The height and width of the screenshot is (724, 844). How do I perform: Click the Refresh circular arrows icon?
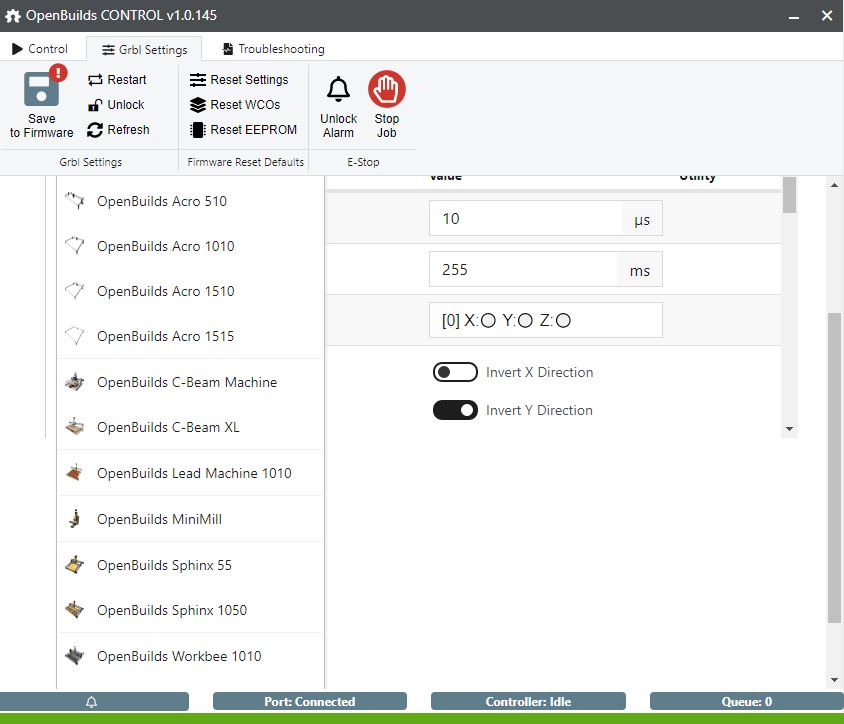[95, 130]
